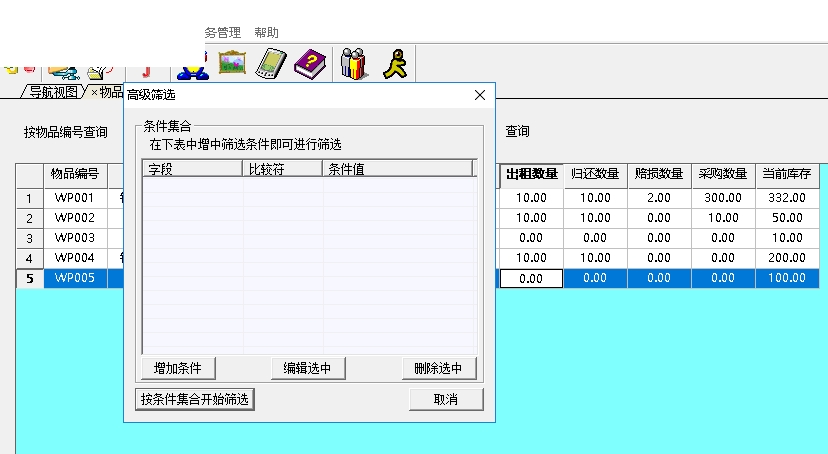
Task: Select the WP002 cell
Action: coord(75,218)
